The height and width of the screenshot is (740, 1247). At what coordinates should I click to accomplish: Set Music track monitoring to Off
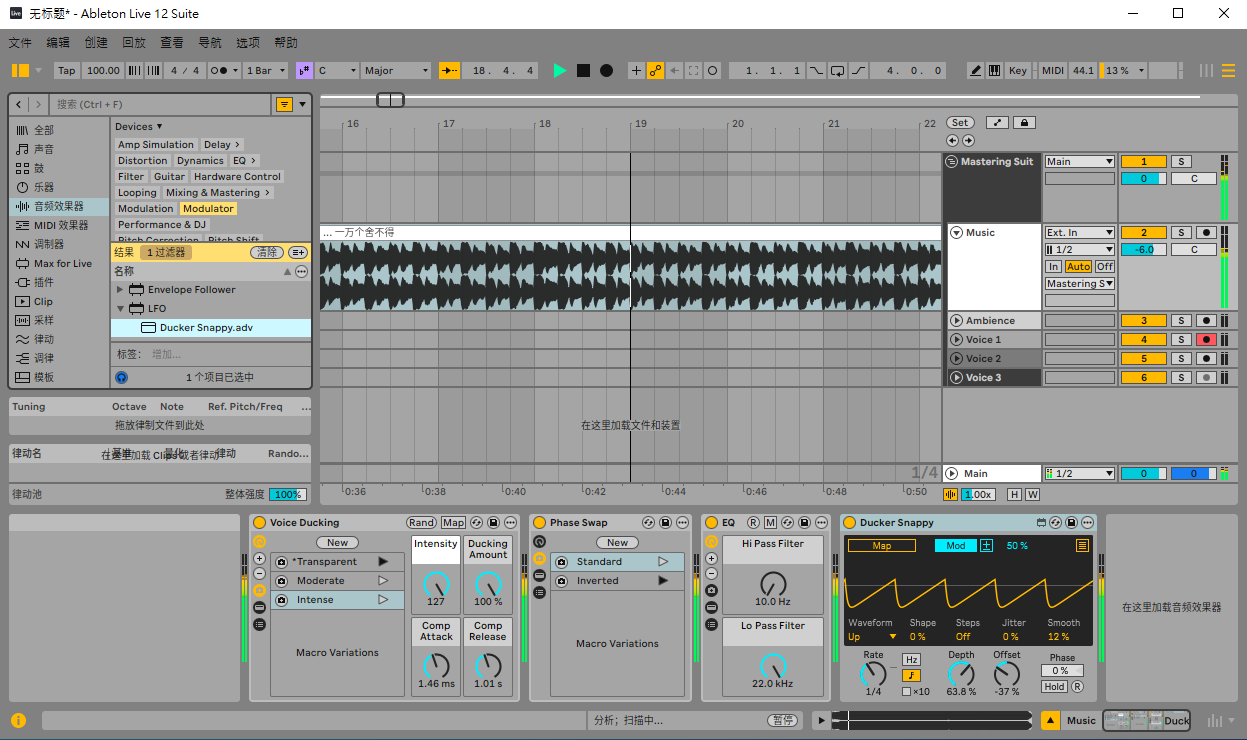[x=1104, y=267]
